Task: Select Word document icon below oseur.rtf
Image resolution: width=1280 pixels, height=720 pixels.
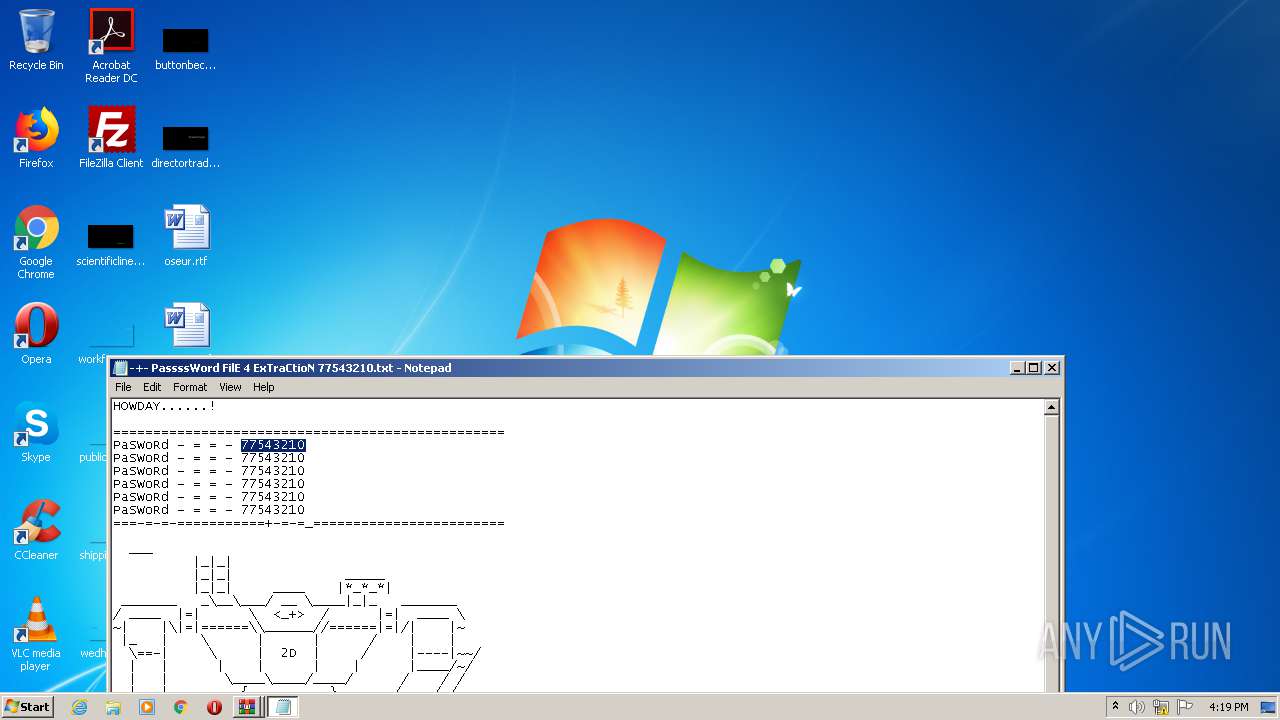Action: point(187,326)
